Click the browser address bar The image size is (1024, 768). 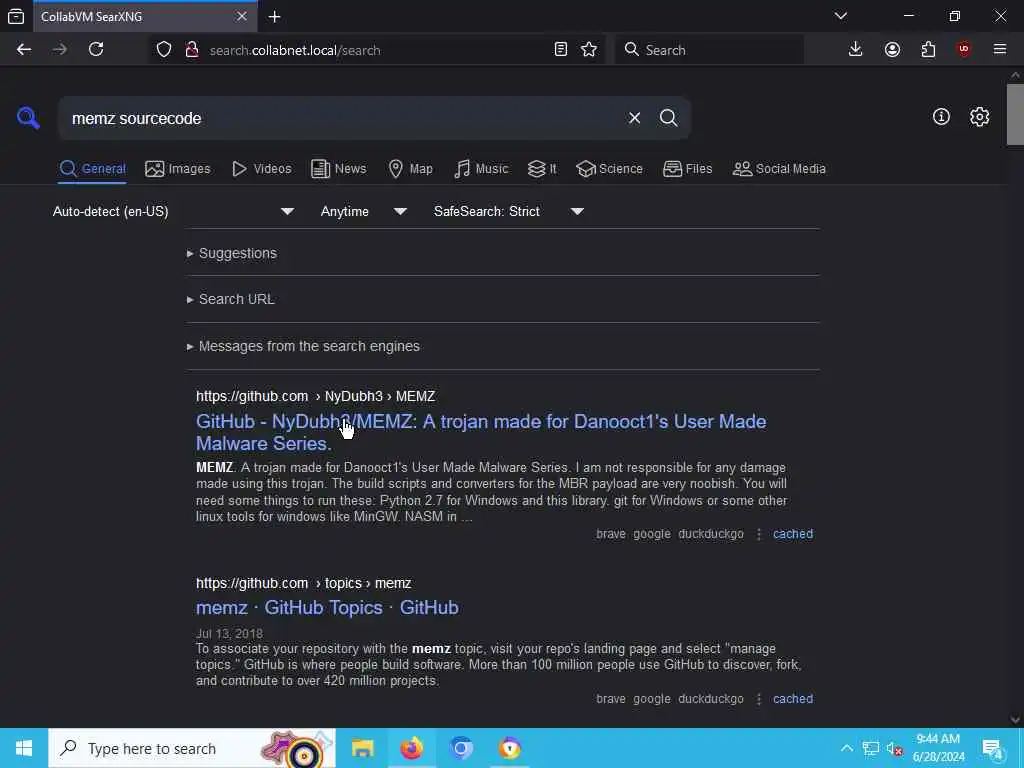tap(376, 50)
